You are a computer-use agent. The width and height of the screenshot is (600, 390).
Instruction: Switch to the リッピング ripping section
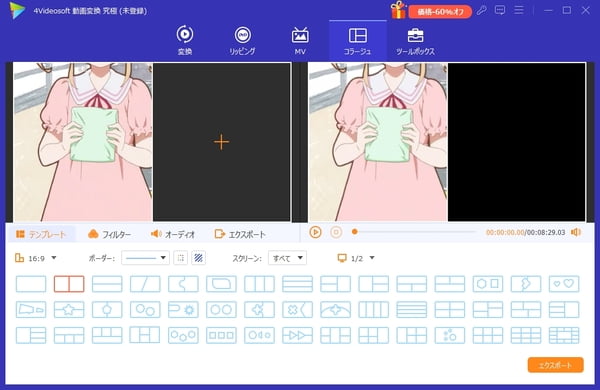click(242, 40)
